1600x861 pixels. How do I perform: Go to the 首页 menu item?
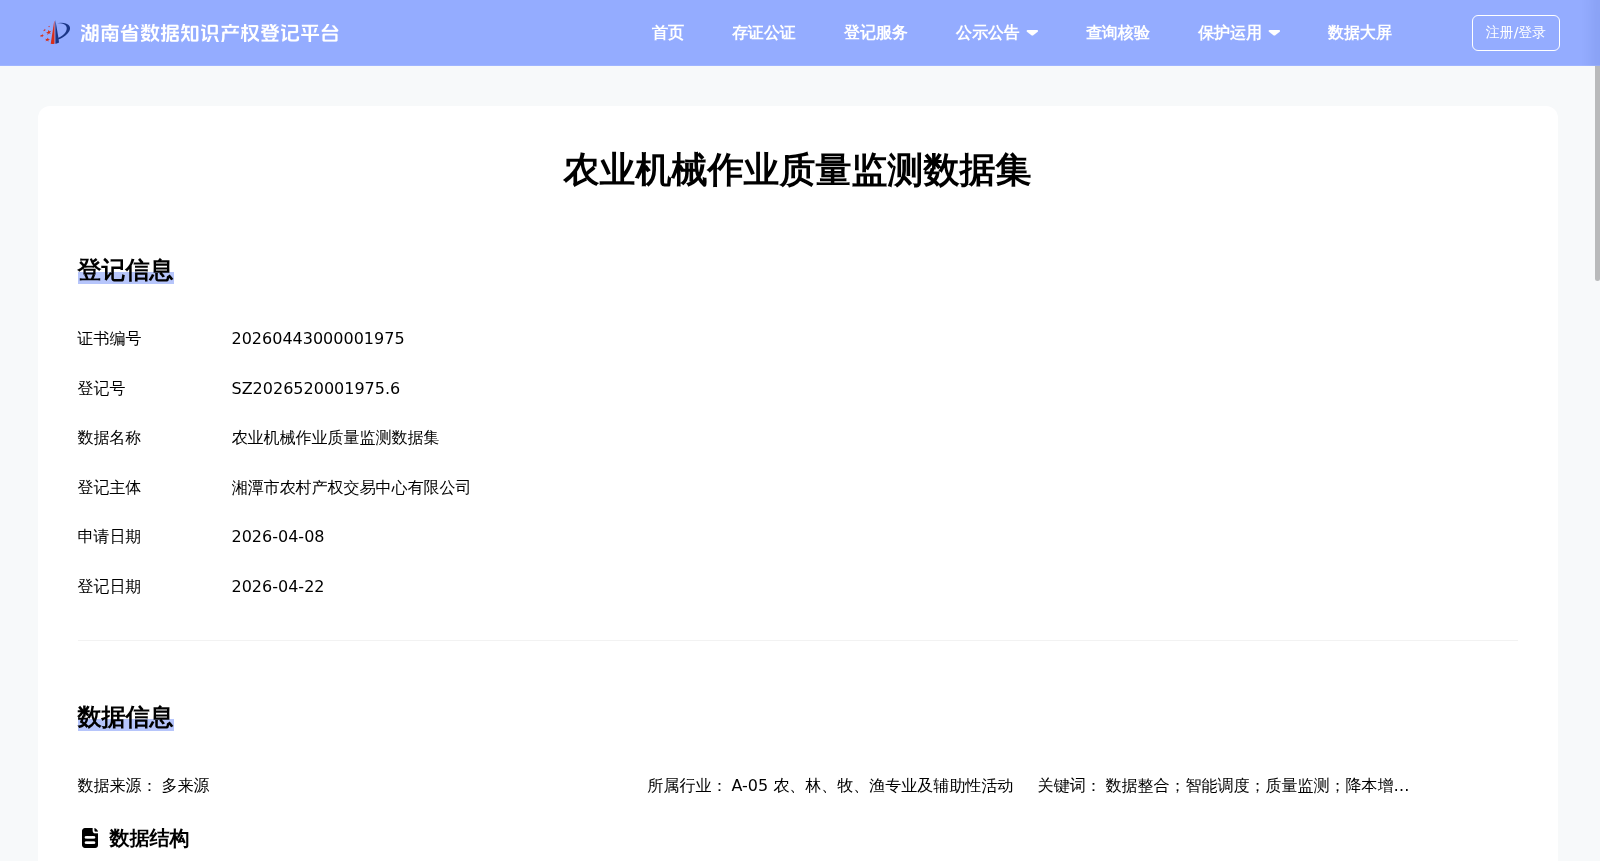click(x=668, y=33)
